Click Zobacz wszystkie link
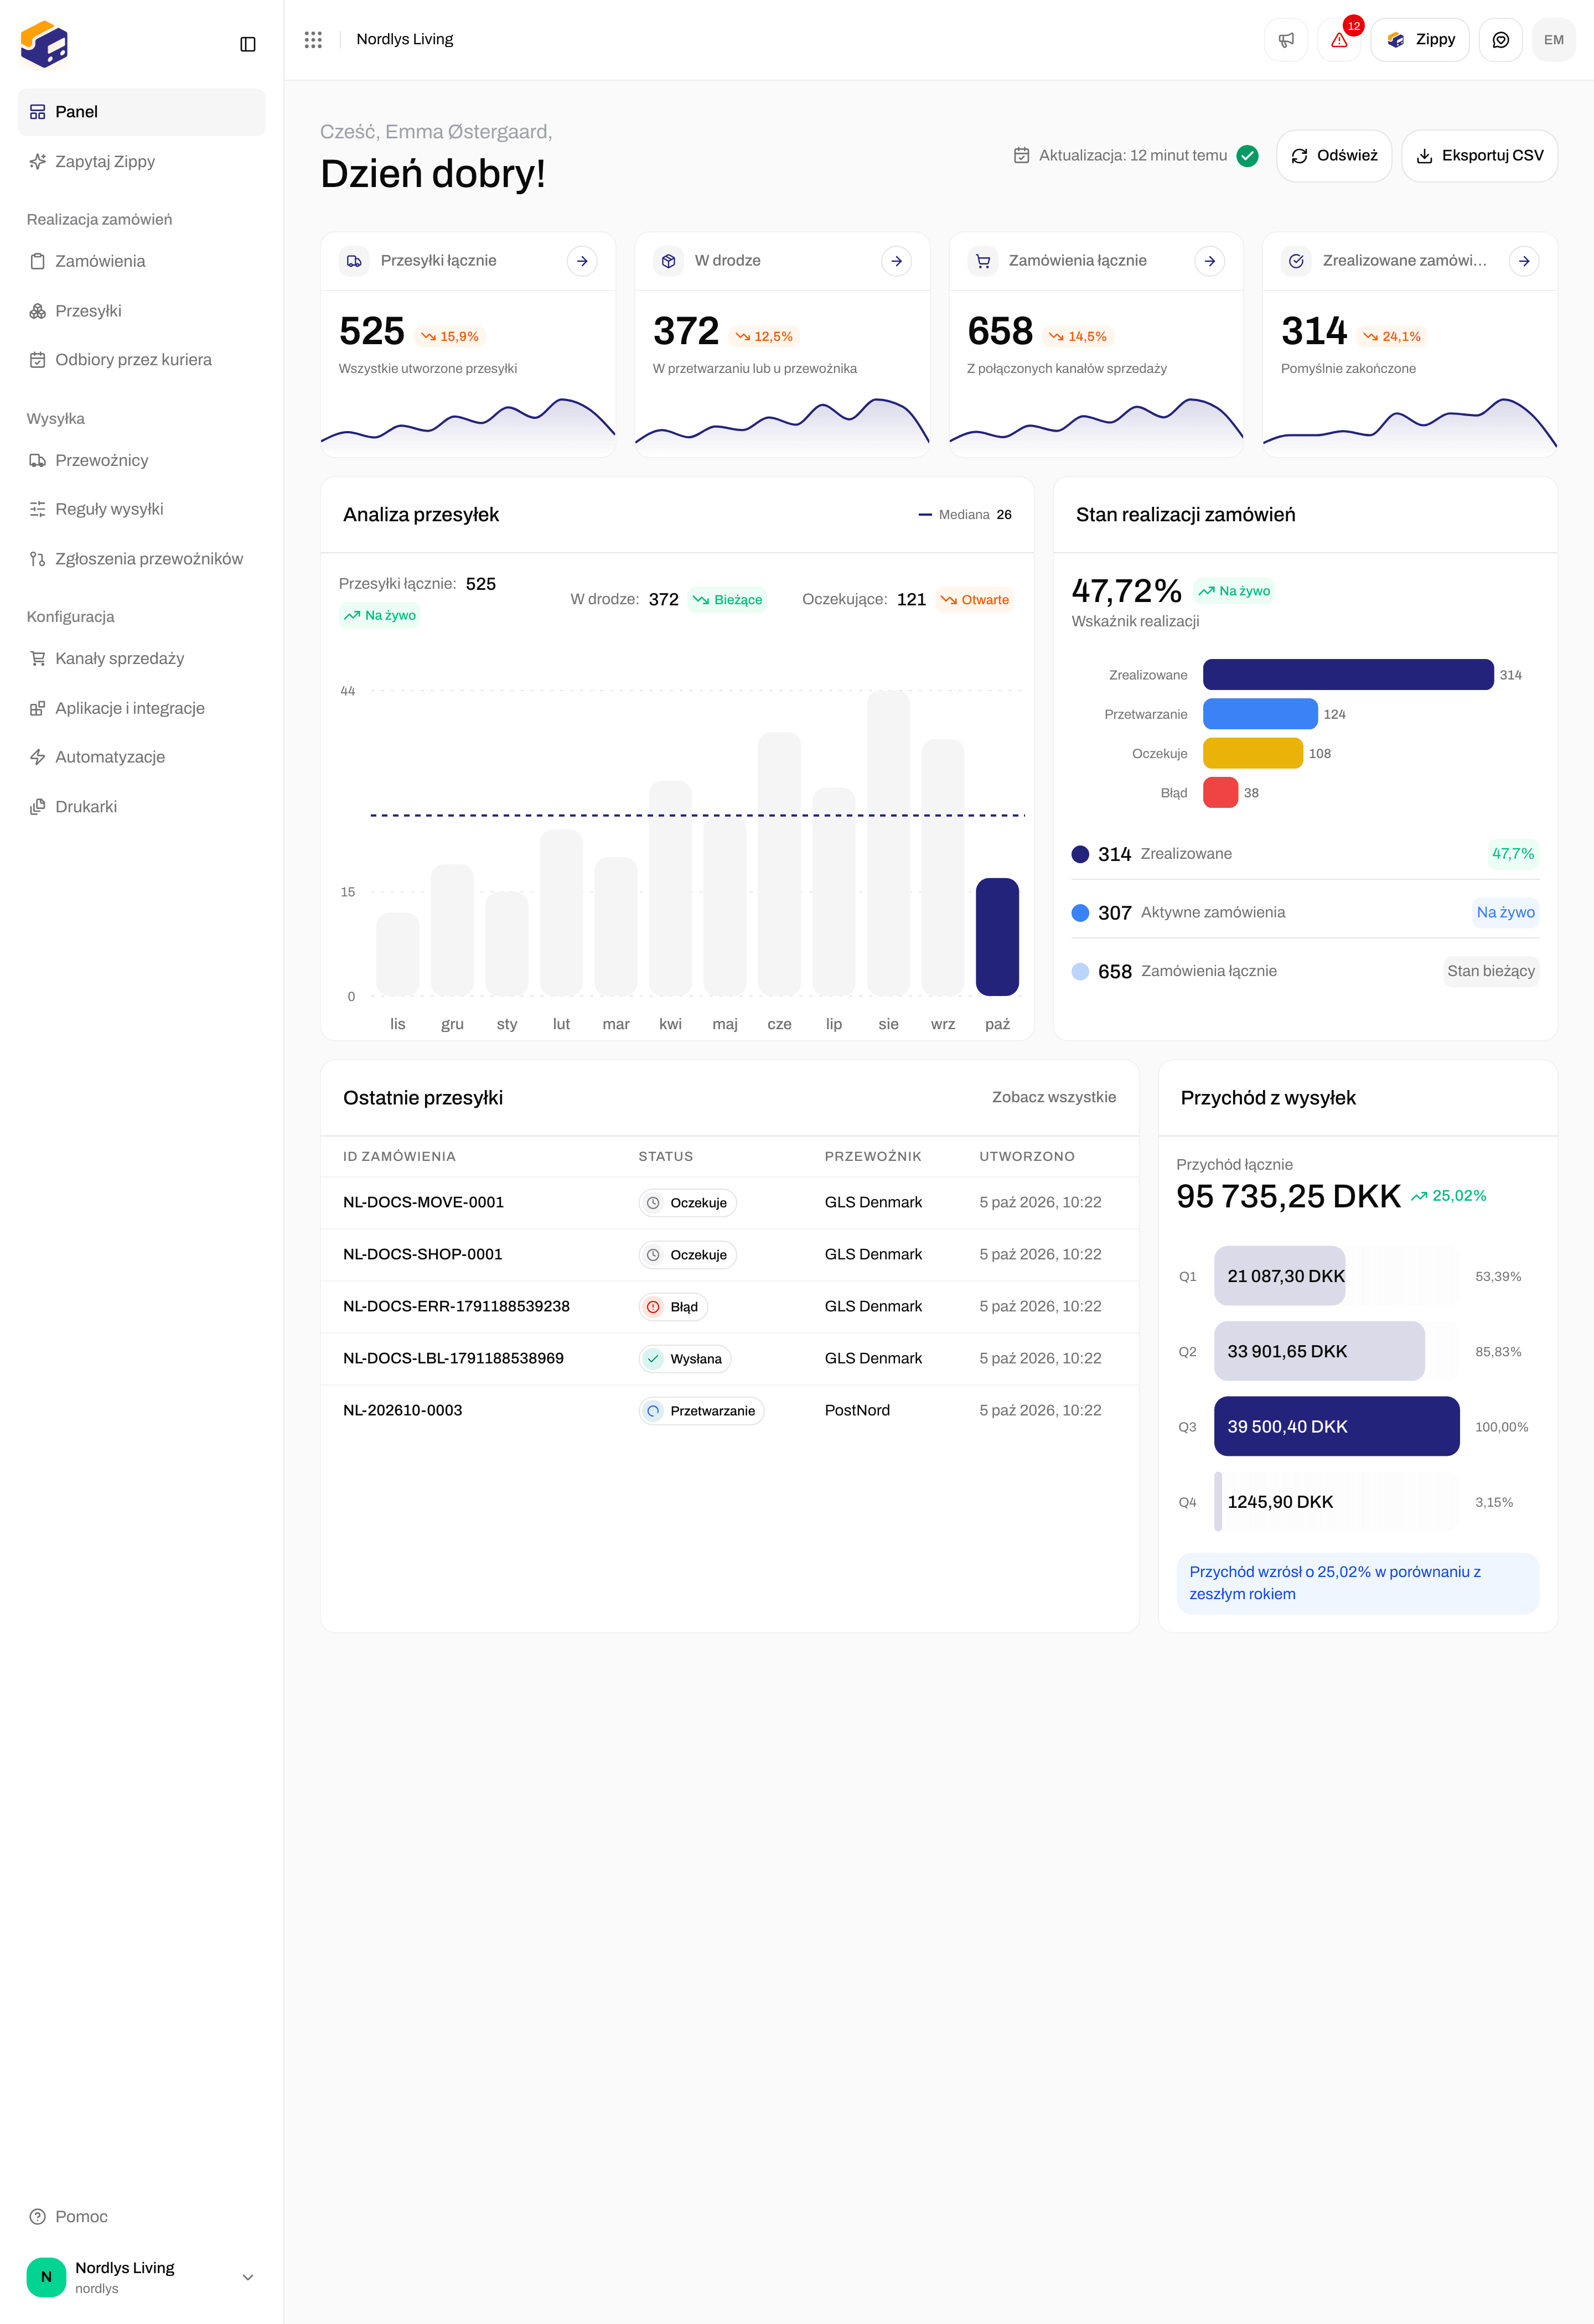 click(x=1053, y=1097)
